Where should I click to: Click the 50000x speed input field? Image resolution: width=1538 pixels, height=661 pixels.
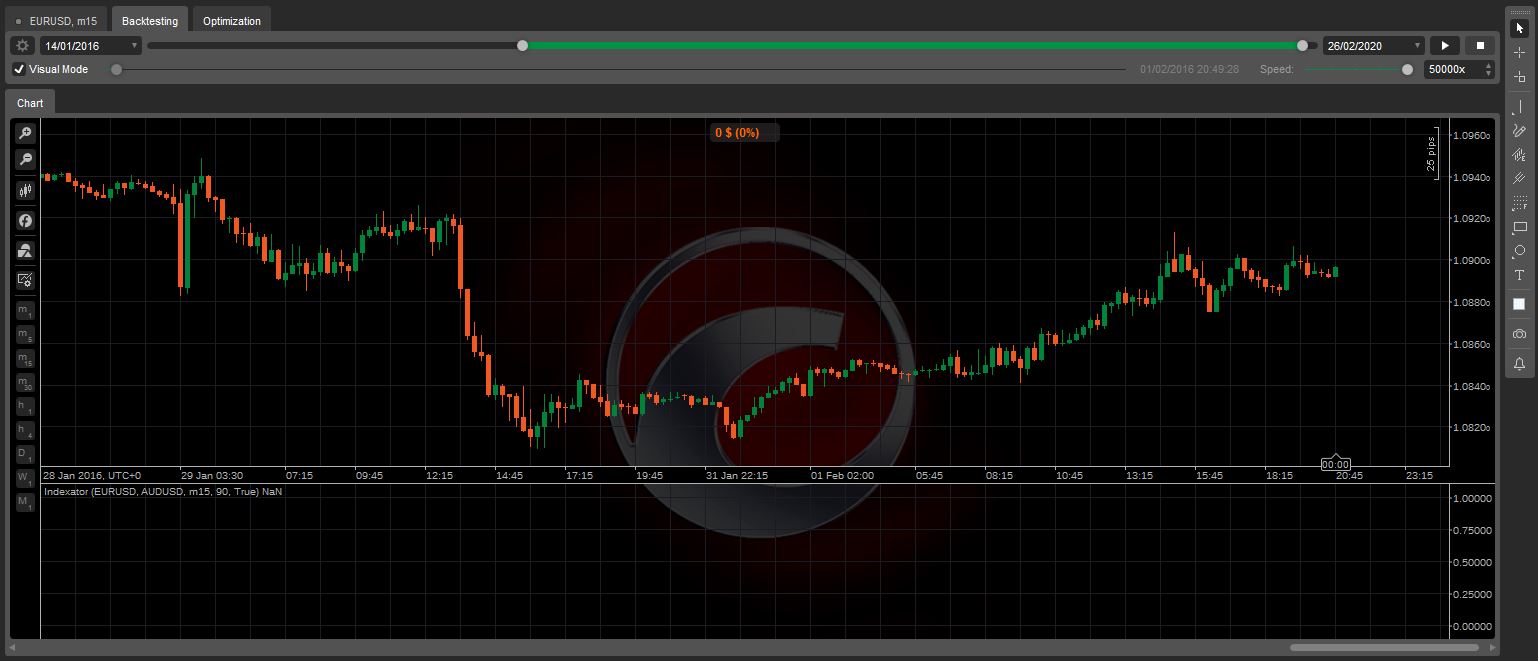click(1453, 69)
